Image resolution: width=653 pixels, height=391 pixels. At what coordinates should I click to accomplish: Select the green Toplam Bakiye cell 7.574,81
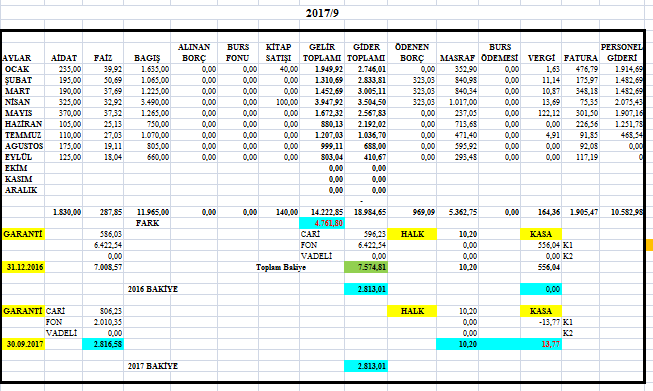[x=366, y=267]
